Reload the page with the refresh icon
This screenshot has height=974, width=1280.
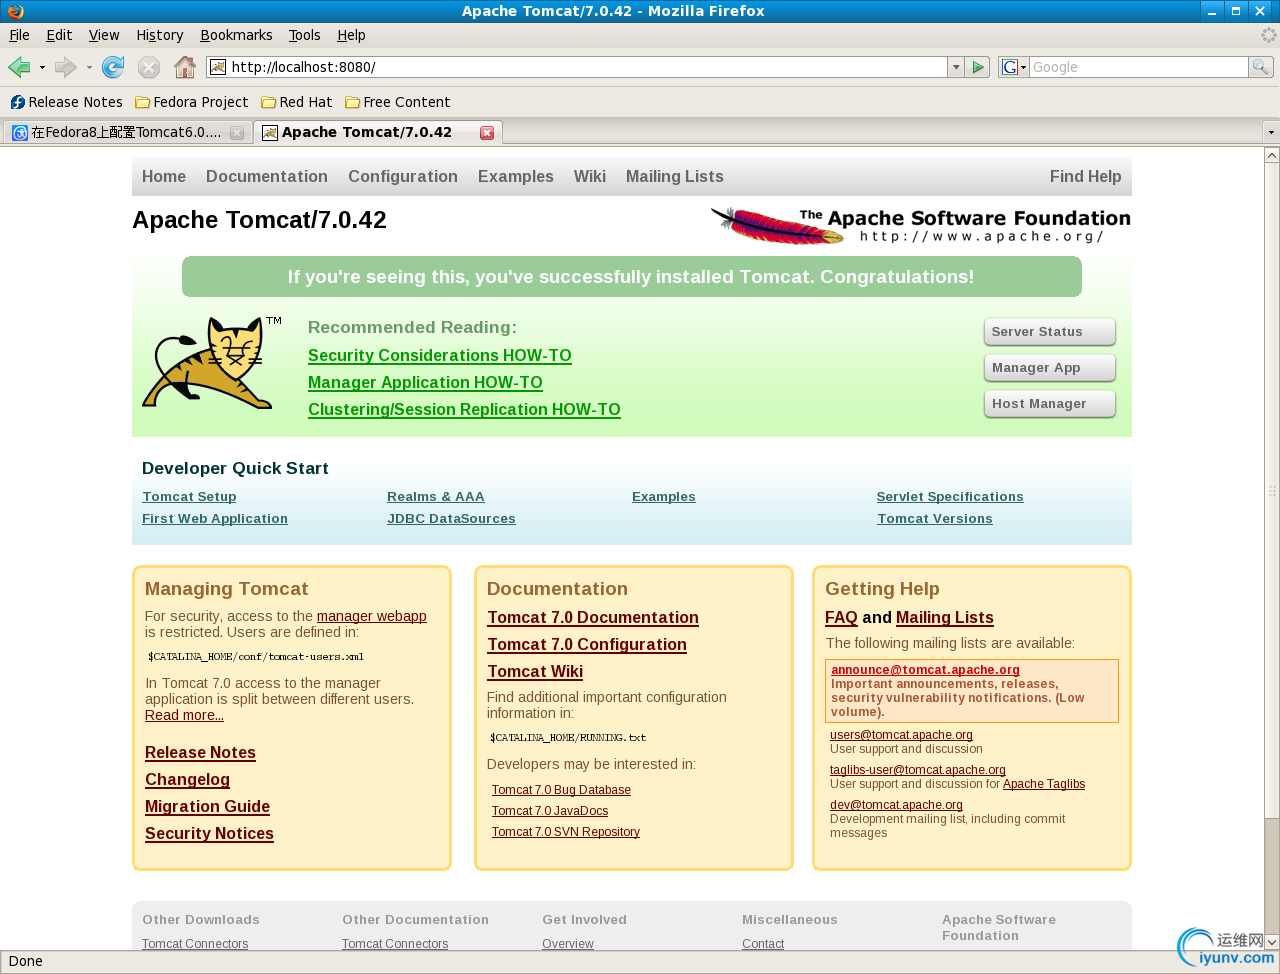[x=113, y=67]
